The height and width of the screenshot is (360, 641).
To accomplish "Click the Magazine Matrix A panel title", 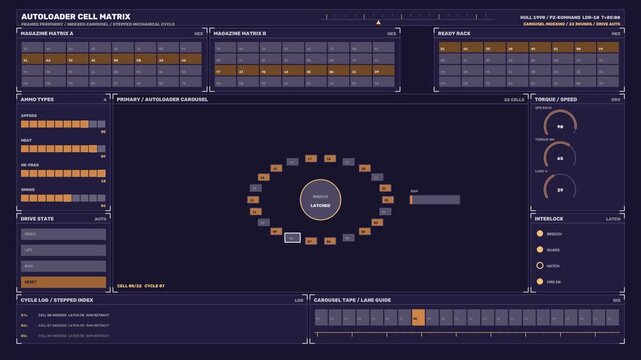I will coord(47,33).
